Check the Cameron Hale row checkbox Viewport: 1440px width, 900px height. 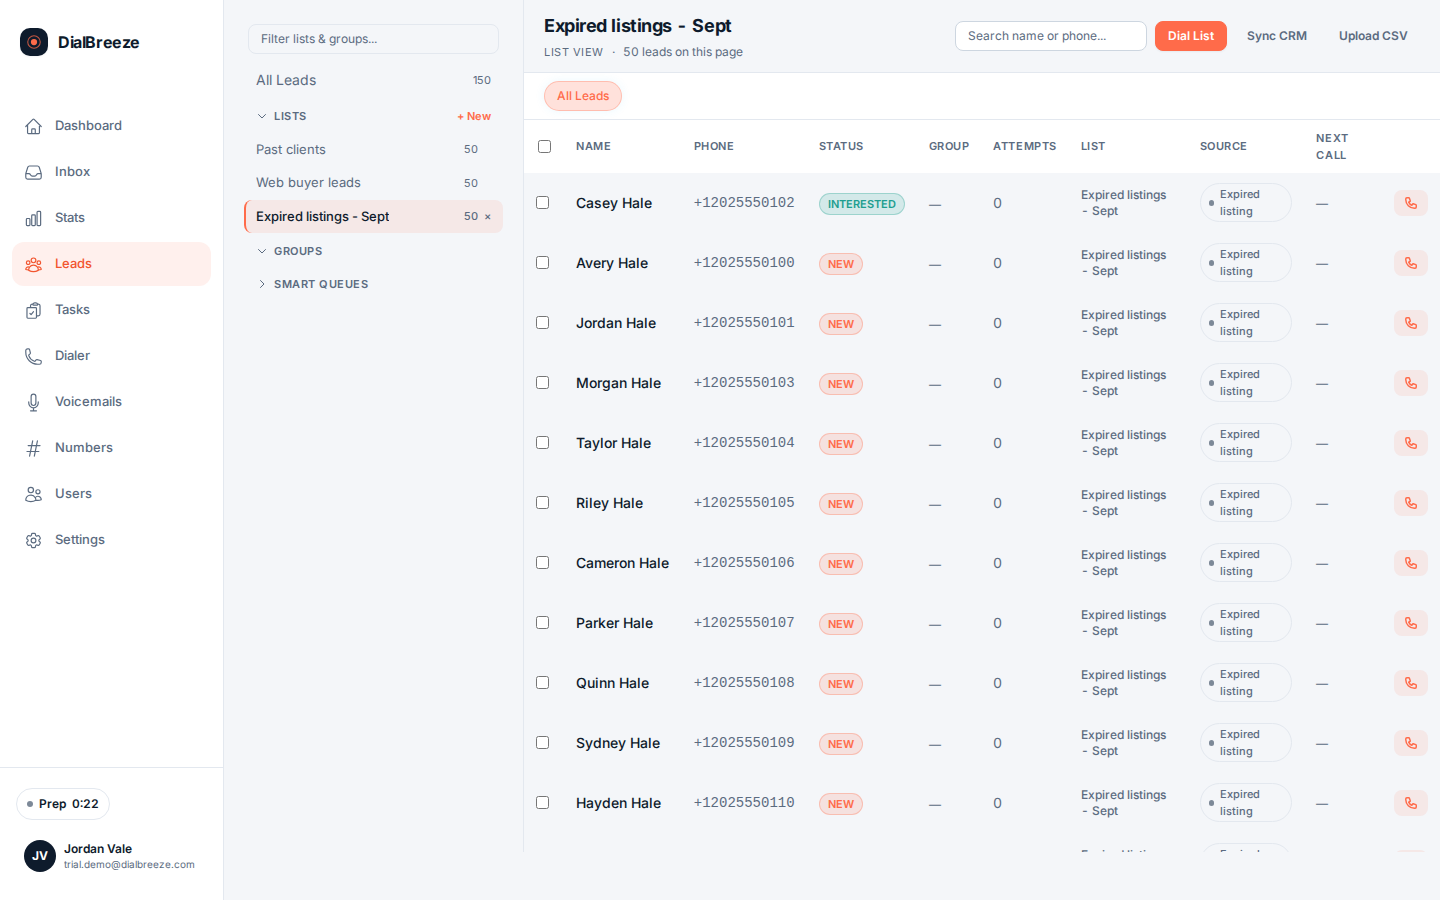point(543,562)
